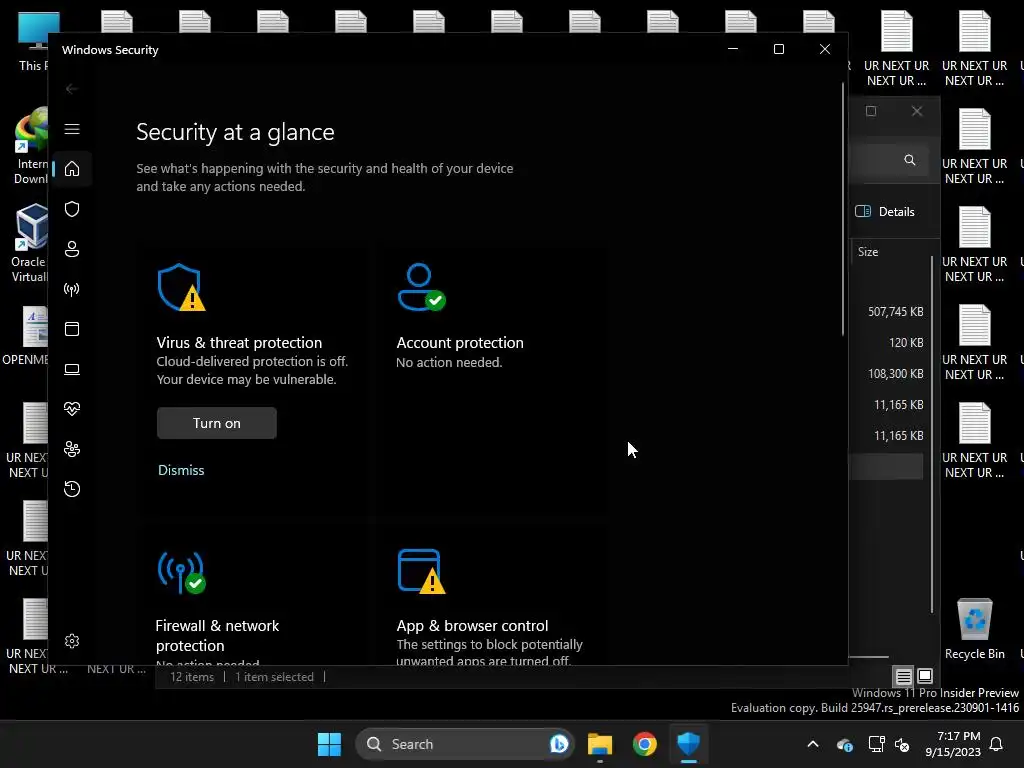The height and width of the screenshot is (768, 1024).
Task: Click search icon in File Explorer window
Action: pos(910,160)
